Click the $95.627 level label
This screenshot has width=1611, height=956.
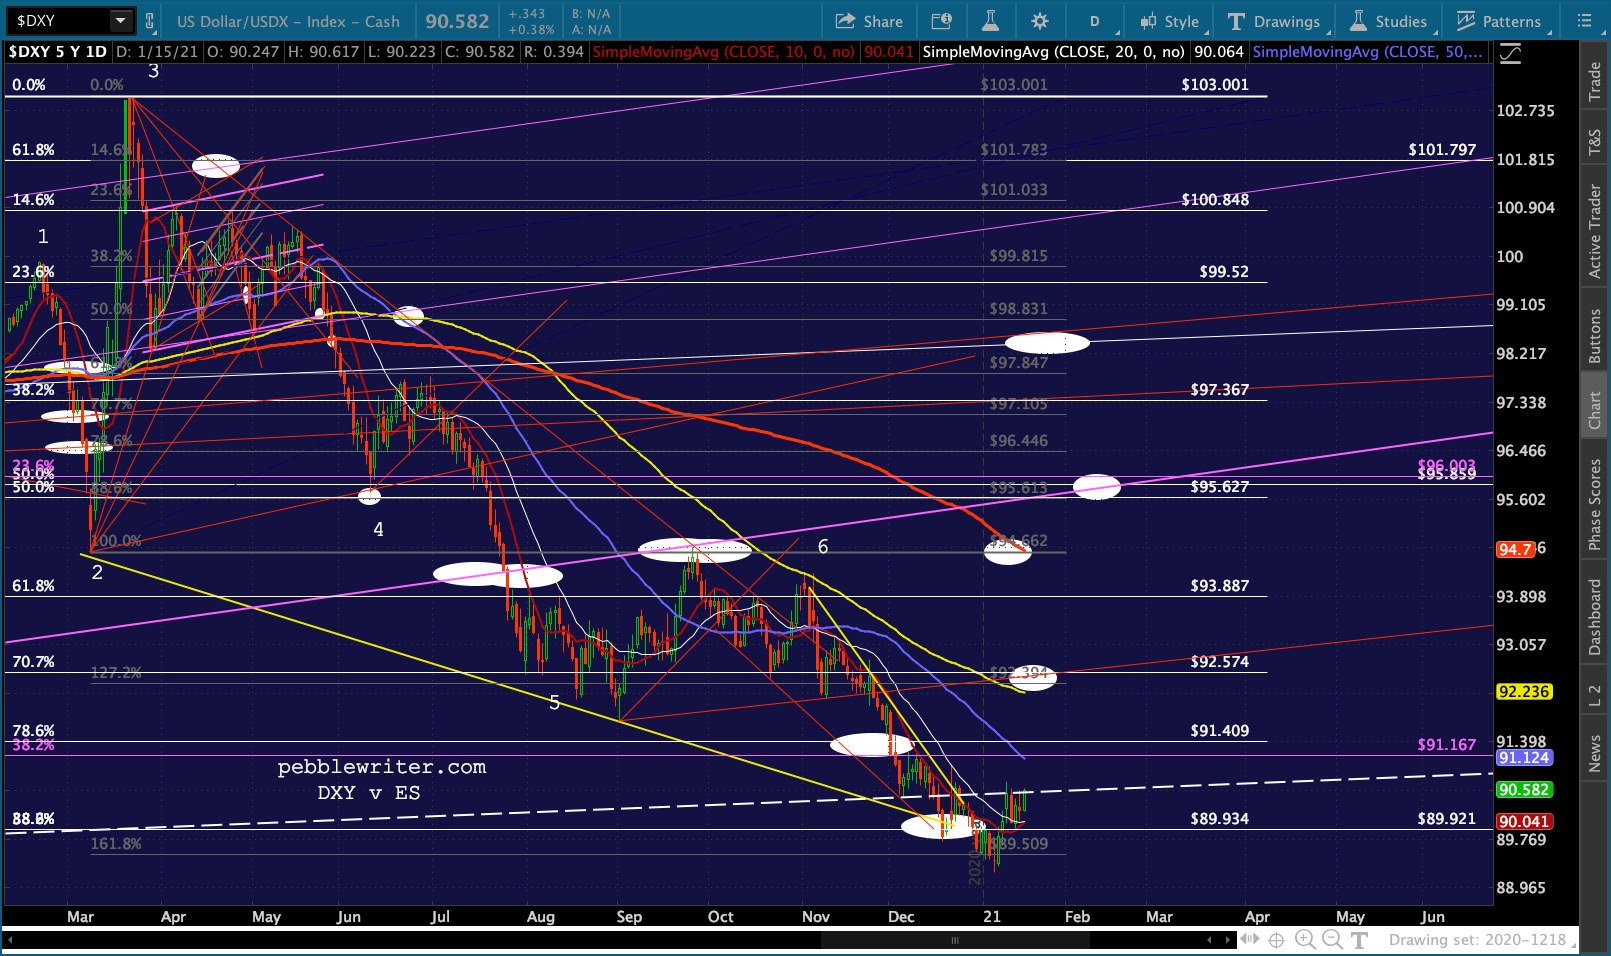[x=1220, y=487]
